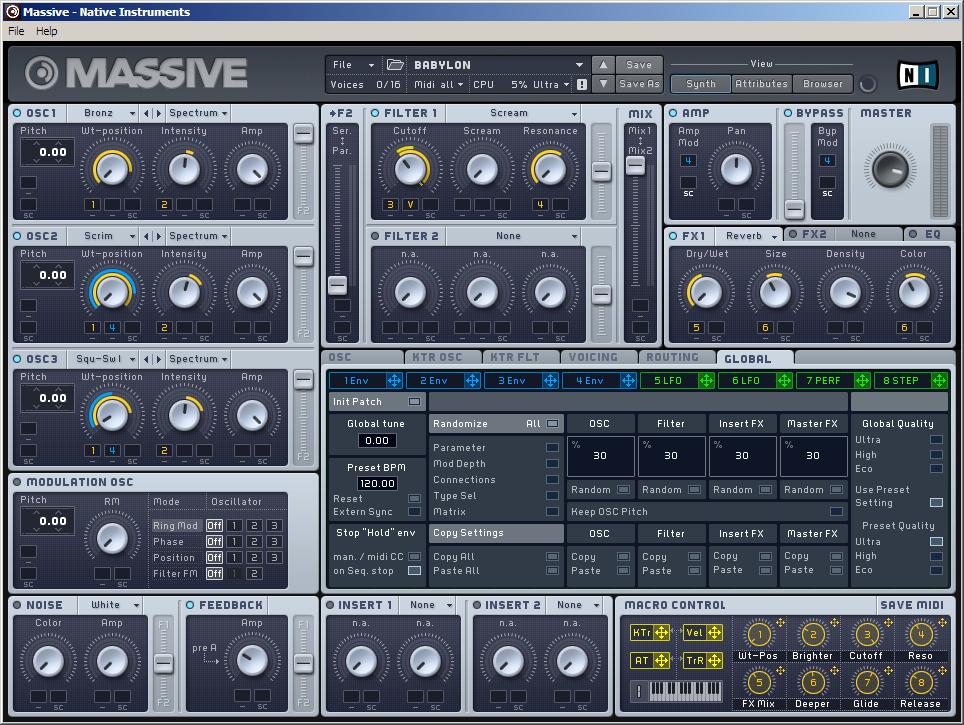This screenshot has height=725, width=964.
Task: Click Init Patch button
Action: coord(377,402)
